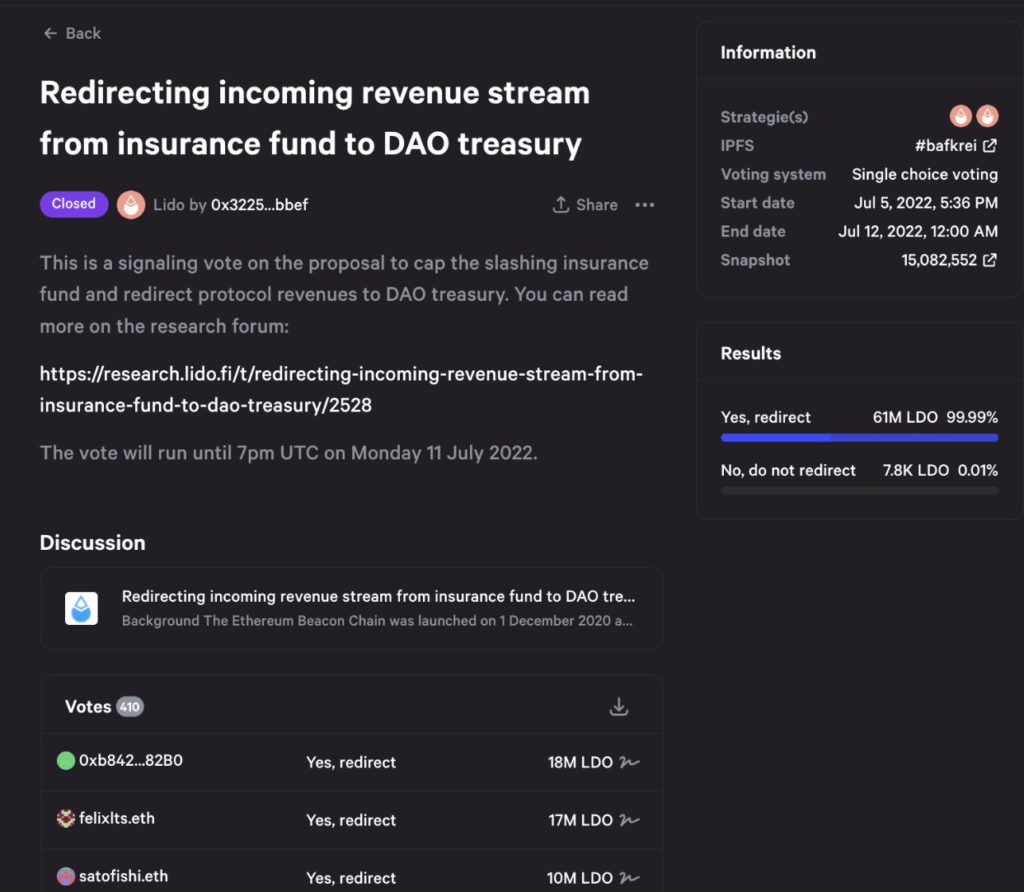This screenshot has width=1024, height=892.
Task: Open the three-dot more options menu
Action: 645,205
